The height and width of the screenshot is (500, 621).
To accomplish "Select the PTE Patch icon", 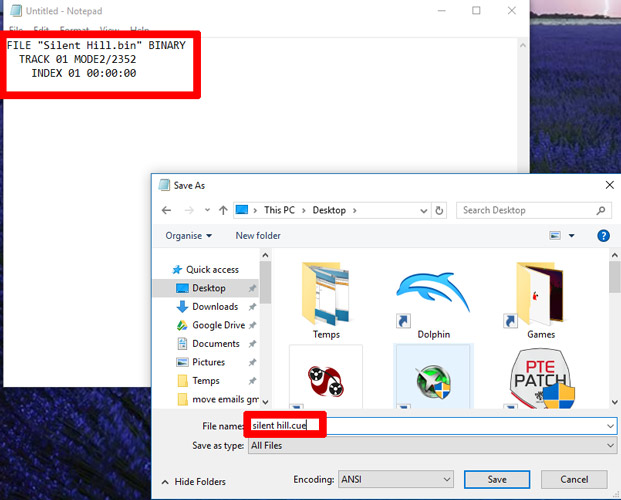I will click(x=541, y=376).
